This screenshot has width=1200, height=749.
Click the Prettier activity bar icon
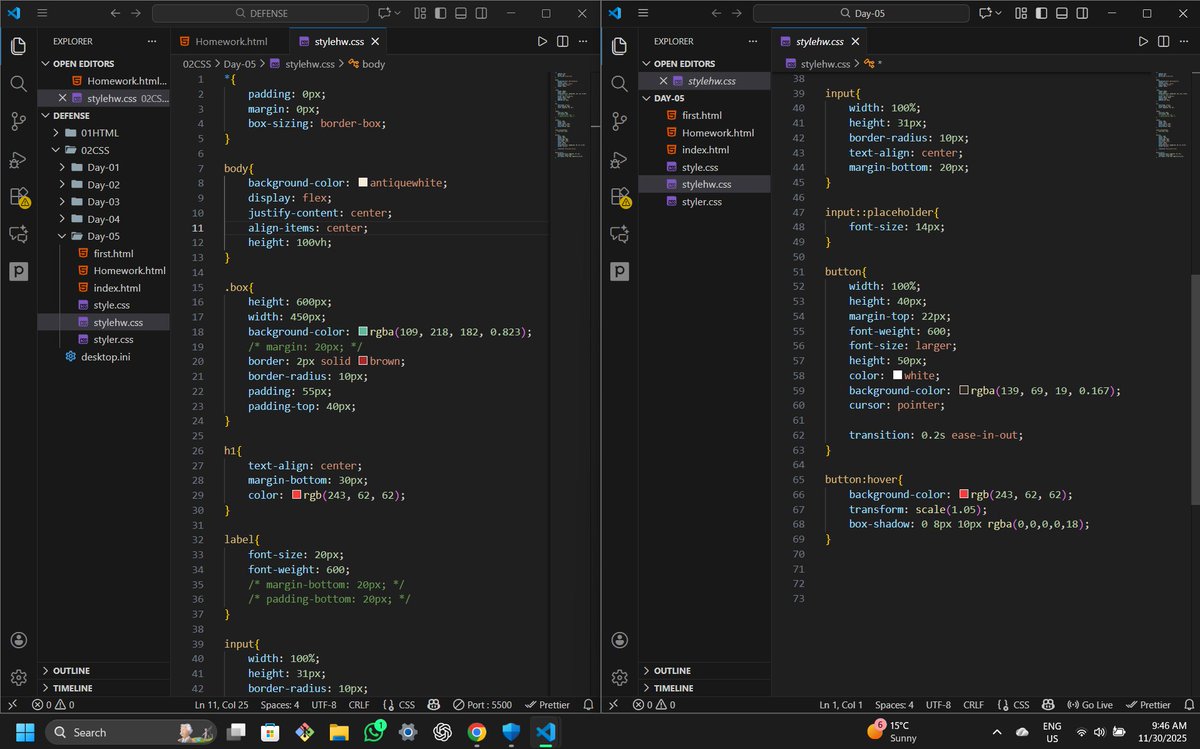pos(18,270)
